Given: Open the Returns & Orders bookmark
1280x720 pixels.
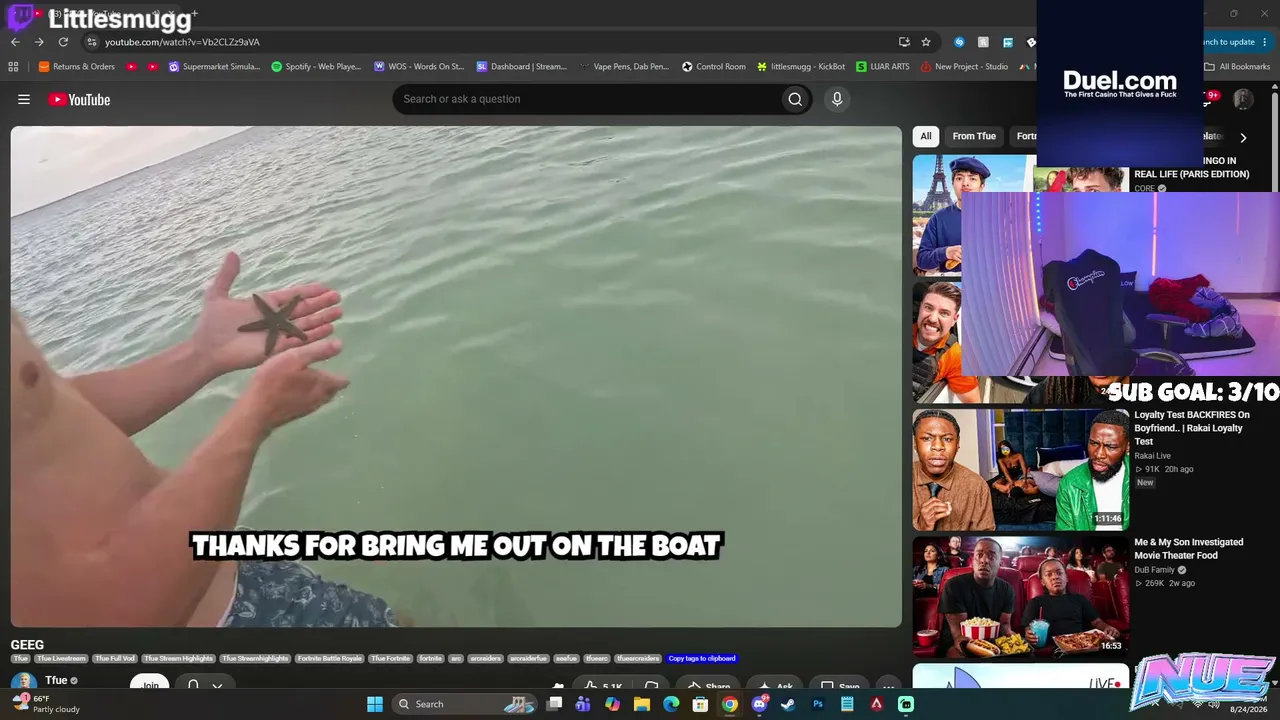Looking at the screenshot, I should 77,67.
